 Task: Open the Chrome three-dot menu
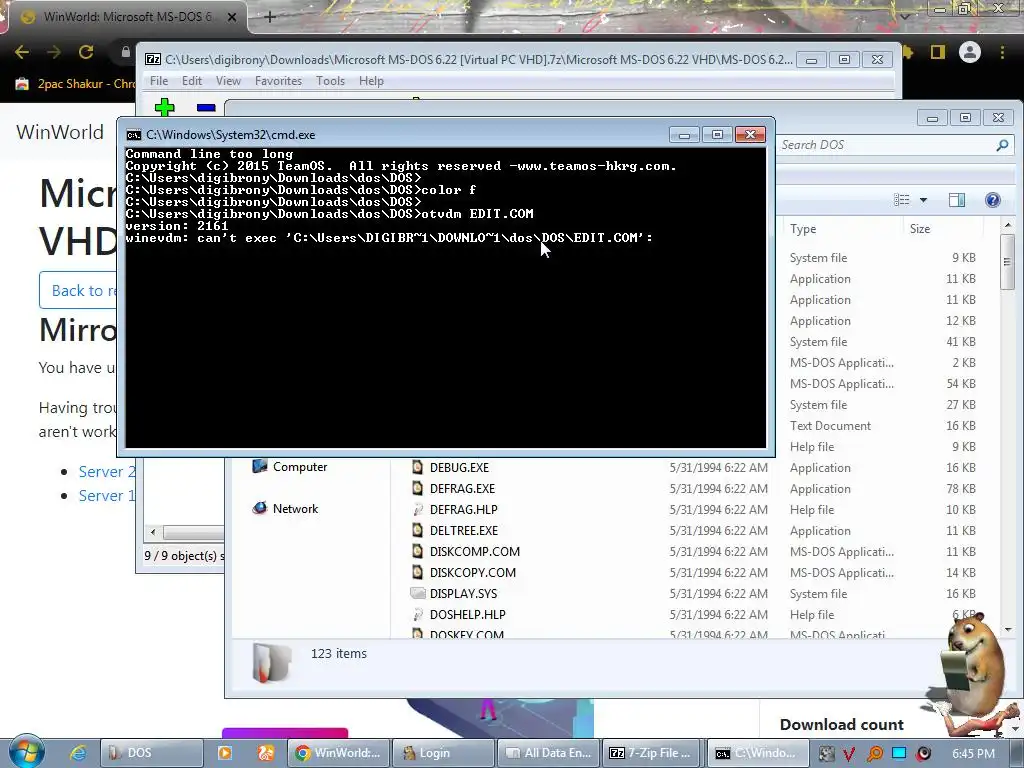click(1002, 52)
